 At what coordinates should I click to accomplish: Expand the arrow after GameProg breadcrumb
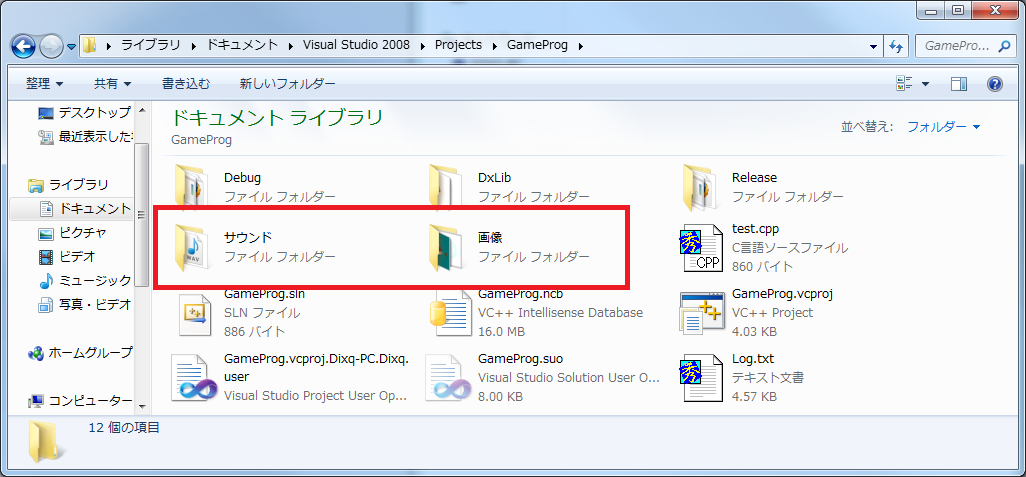(x=580, y=46)
